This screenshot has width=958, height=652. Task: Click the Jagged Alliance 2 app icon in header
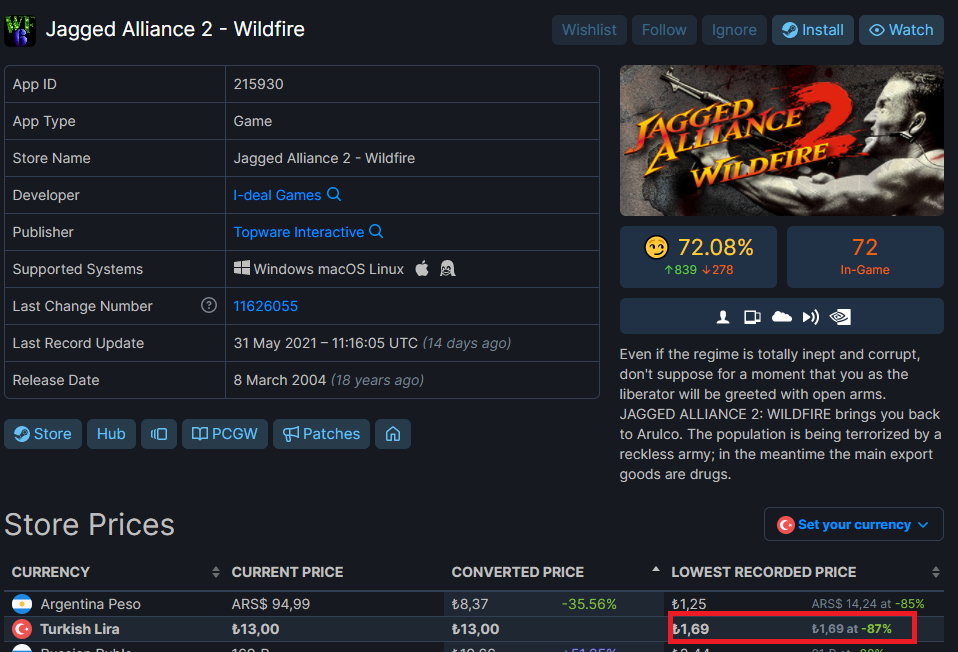tap(20, 30)
